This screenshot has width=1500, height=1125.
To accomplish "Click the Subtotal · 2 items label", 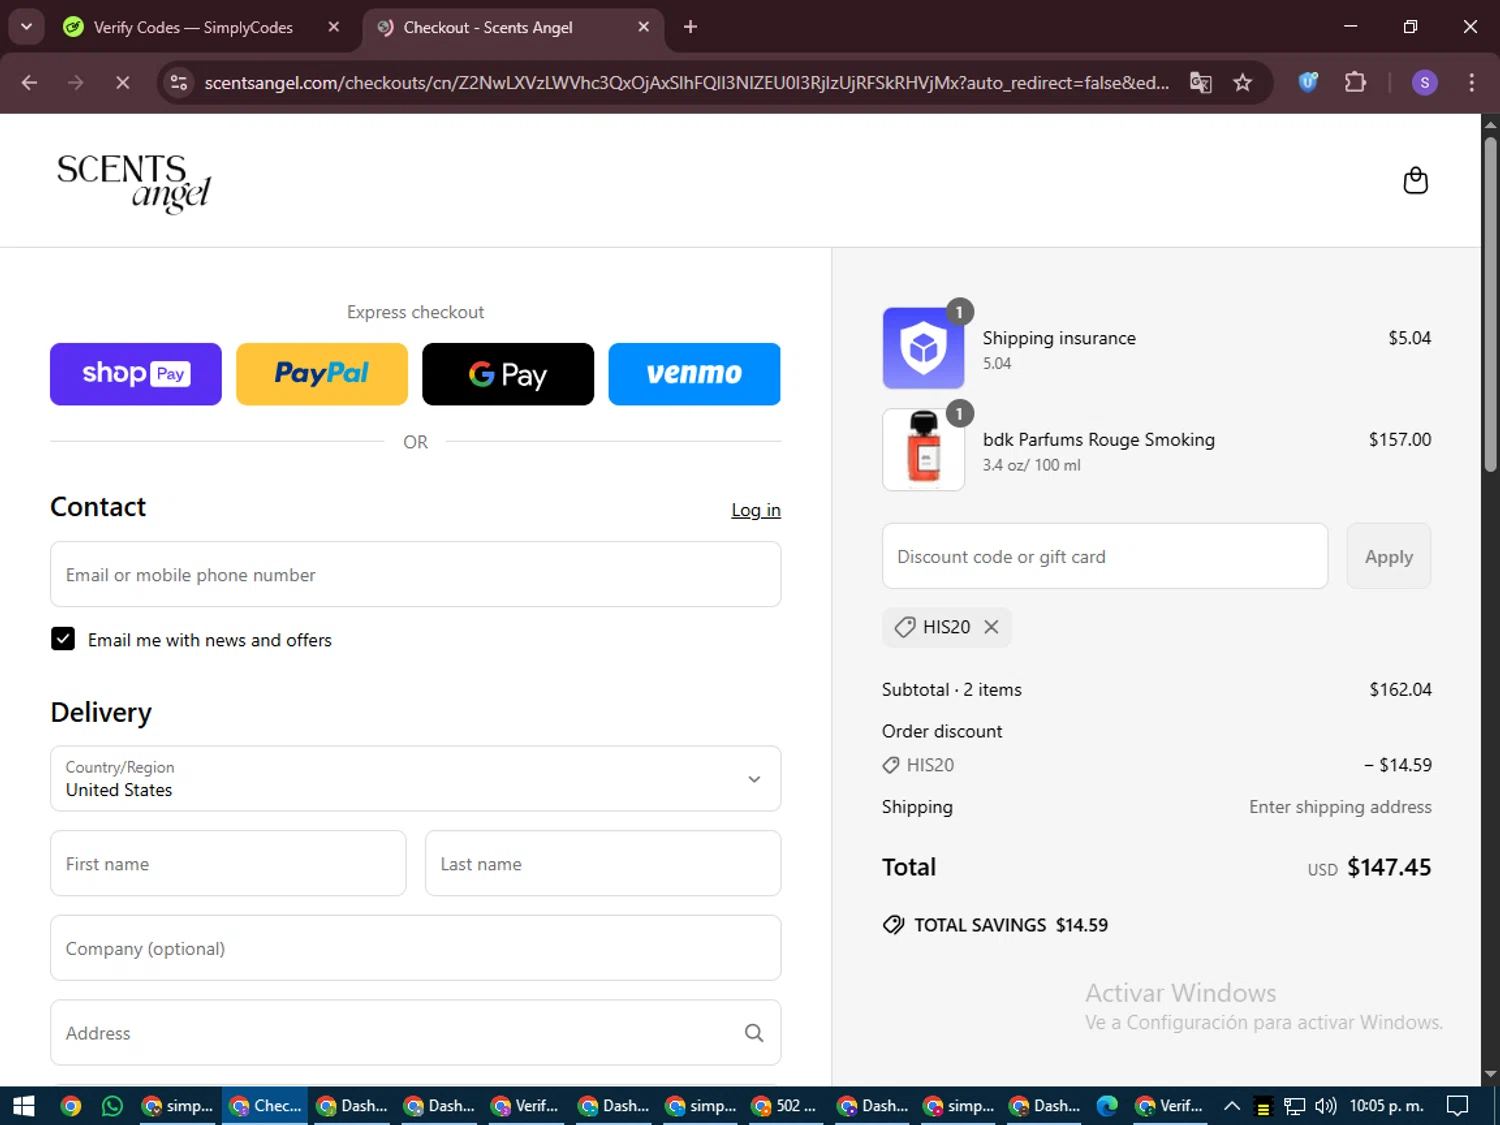I will coord(952,690).
